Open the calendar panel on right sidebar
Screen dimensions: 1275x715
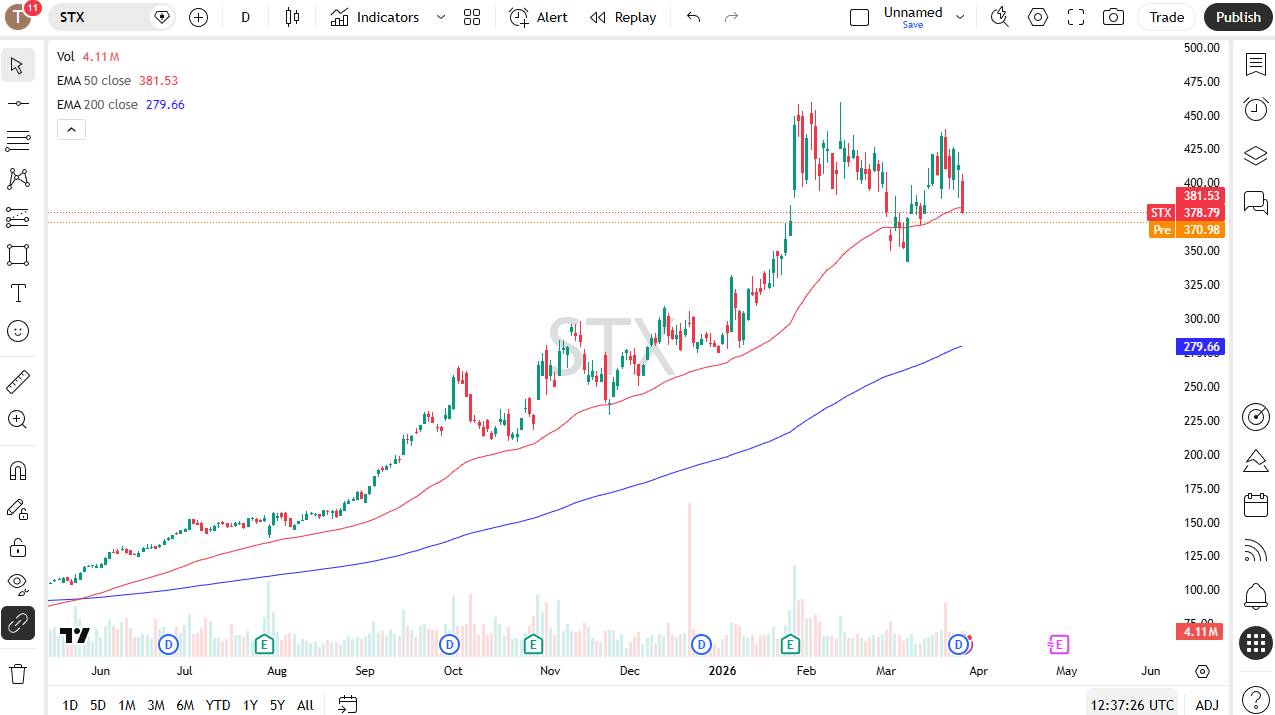(1256, 505)
